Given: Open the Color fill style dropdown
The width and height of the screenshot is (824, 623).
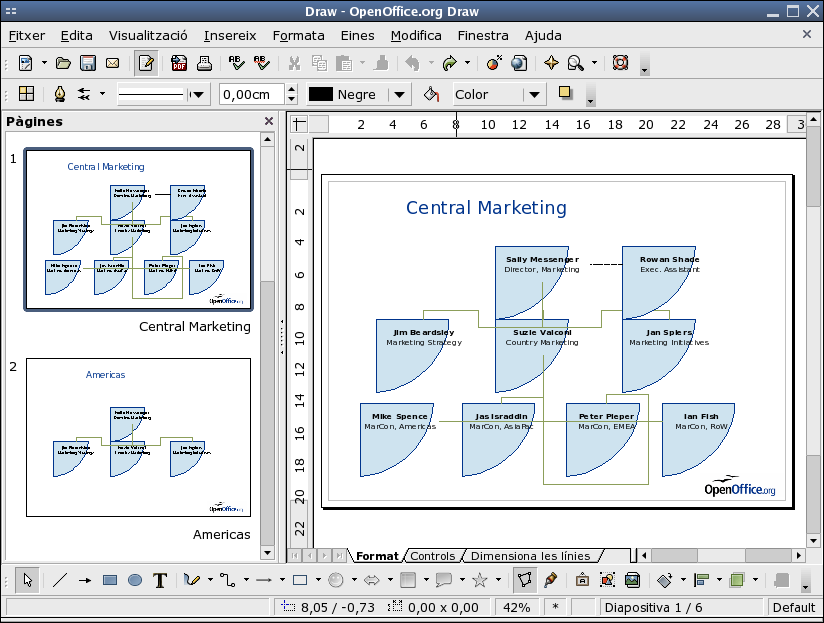Looking at the screenshot, I should pos(534,95).
